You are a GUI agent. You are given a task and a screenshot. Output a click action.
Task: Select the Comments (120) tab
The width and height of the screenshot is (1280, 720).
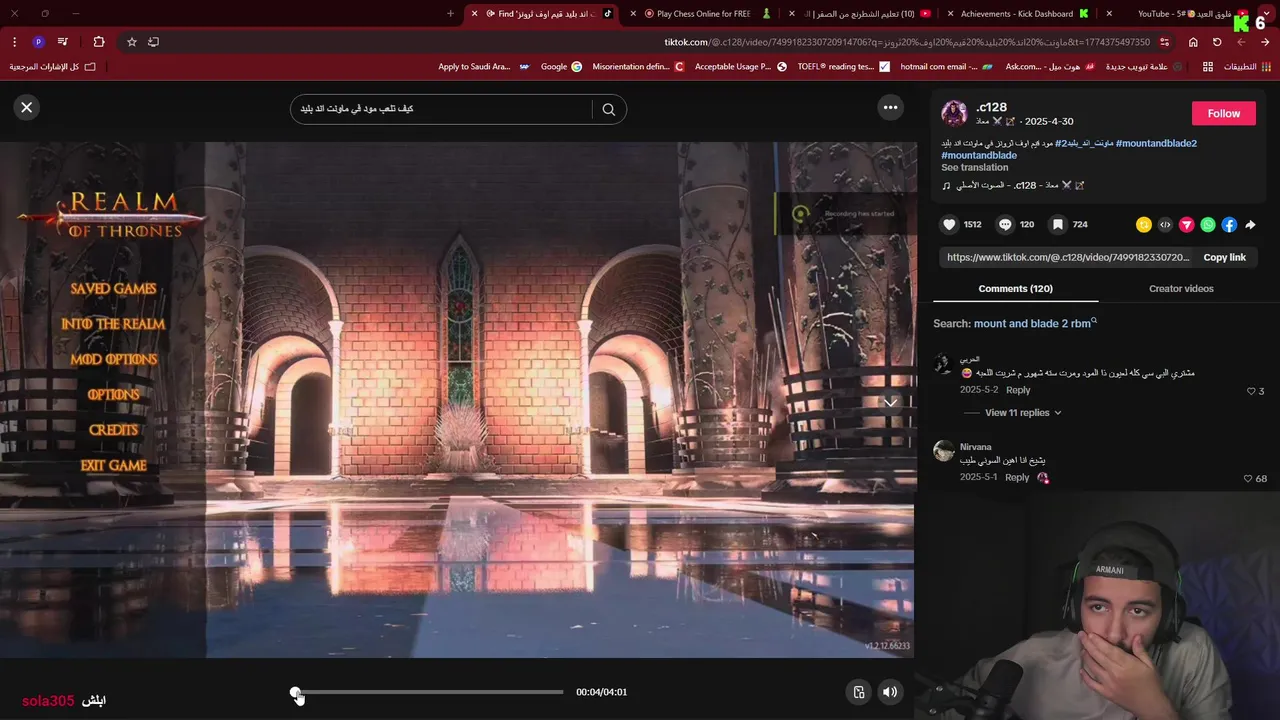pos(1015,289)
